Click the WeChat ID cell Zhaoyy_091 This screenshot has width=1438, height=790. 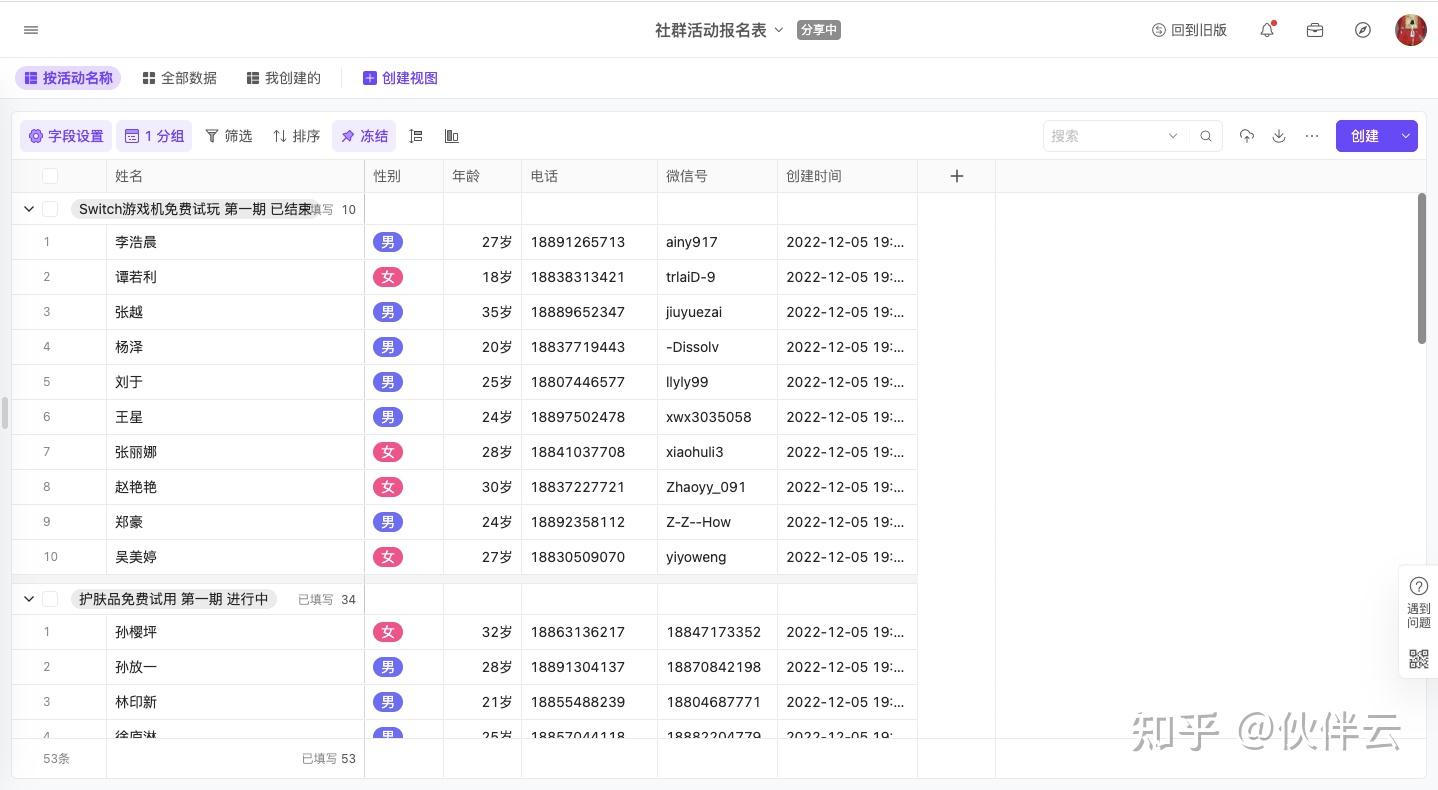(x=717, y=487)
